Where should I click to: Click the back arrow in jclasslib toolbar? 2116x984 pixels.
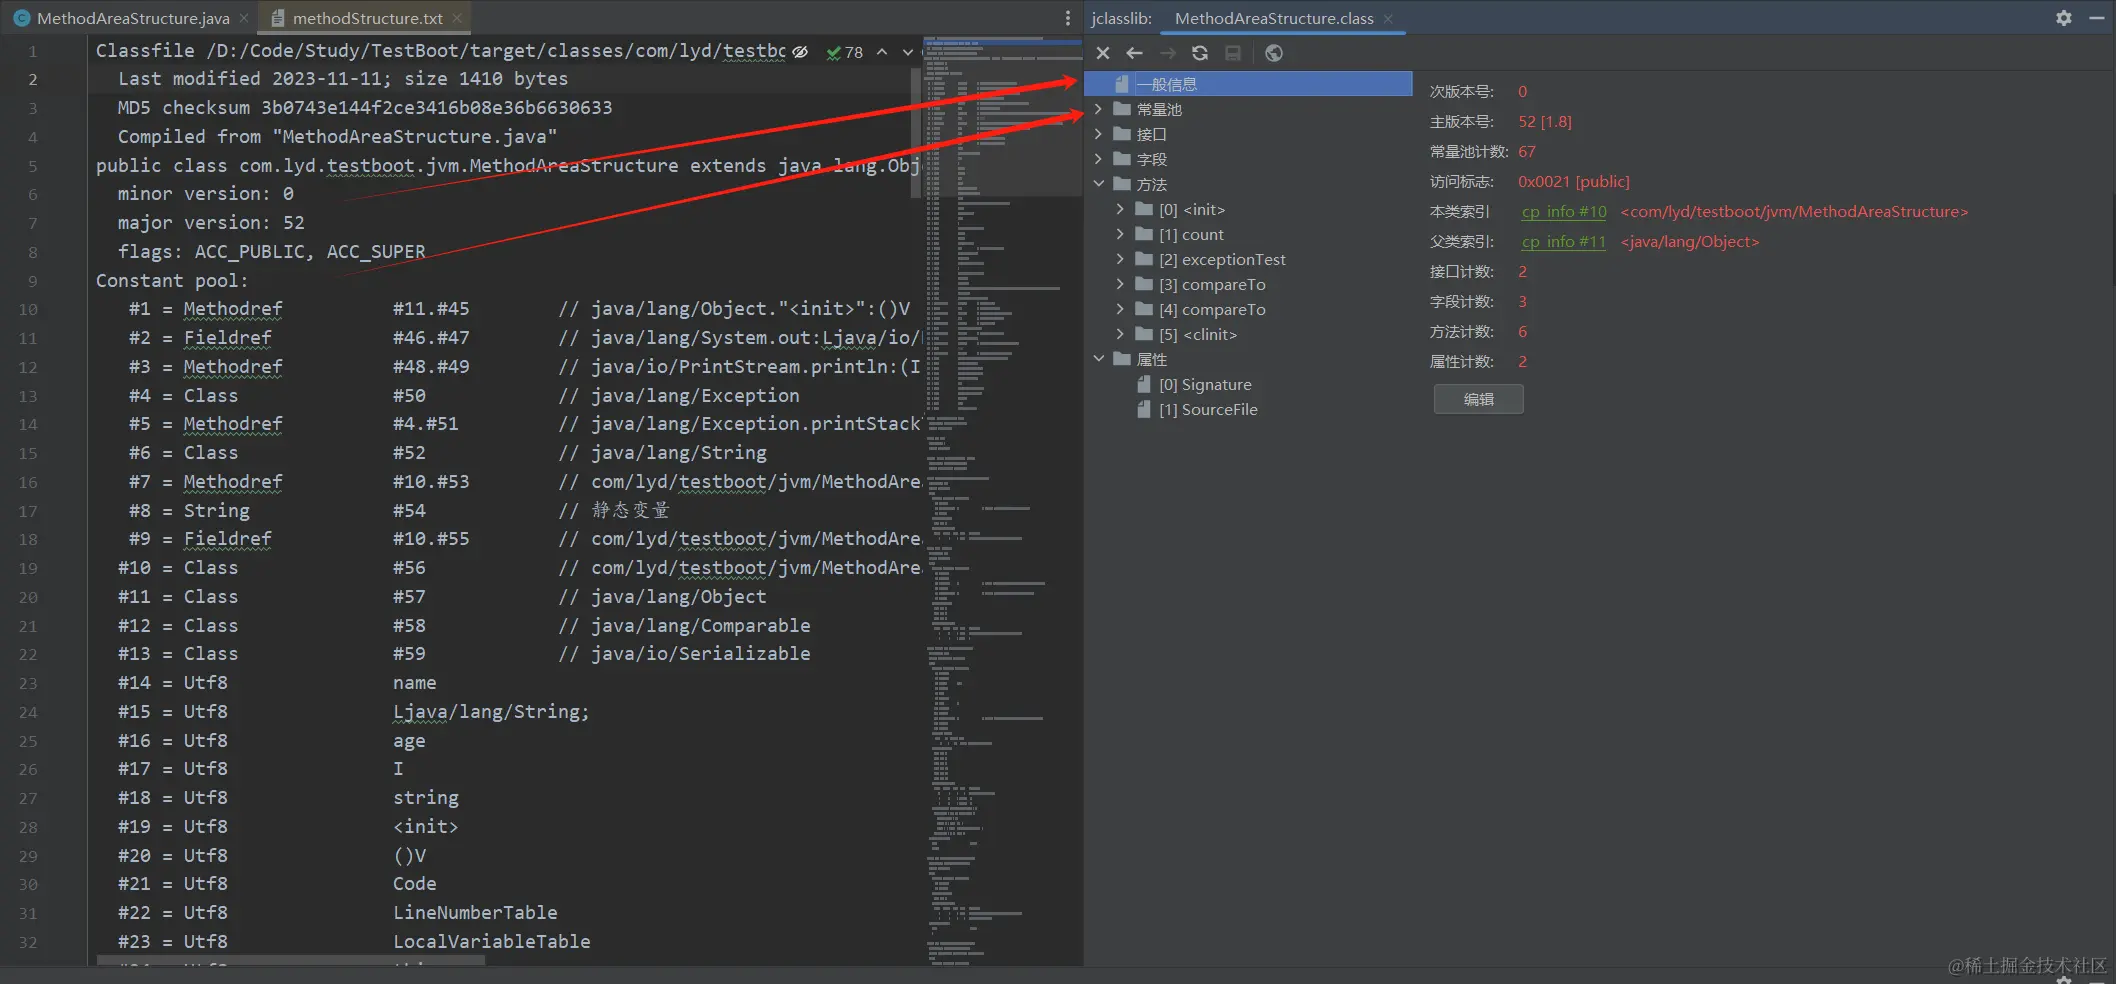click(1134, 53)
